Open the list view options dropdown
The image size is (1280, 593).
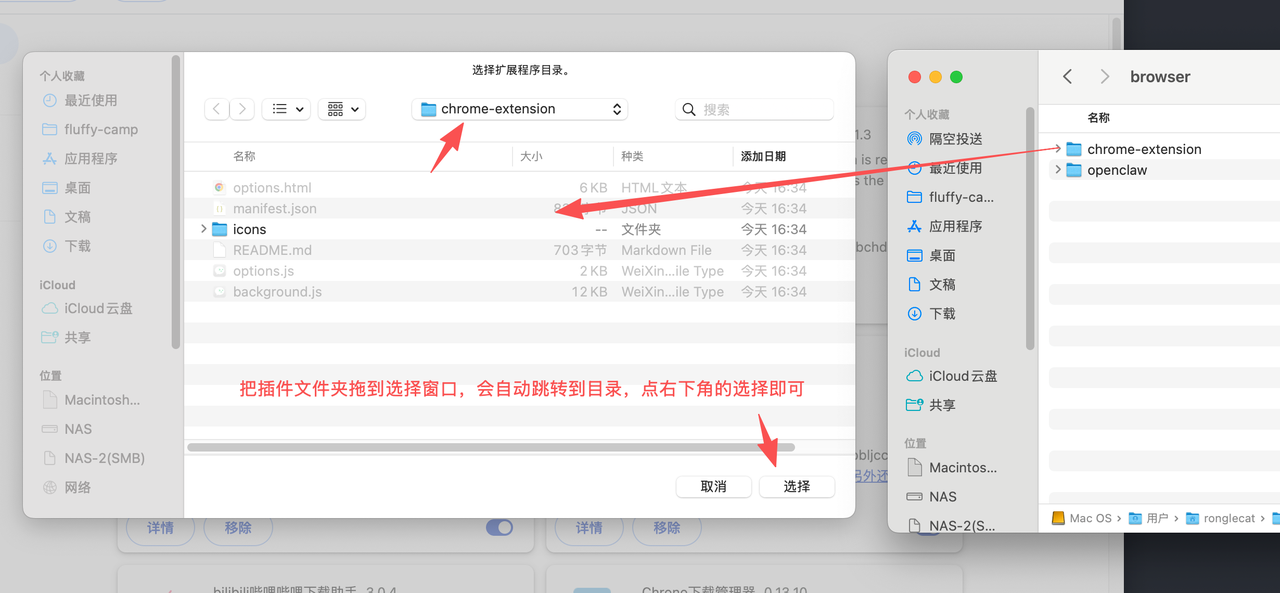click(x=286, y=109)
